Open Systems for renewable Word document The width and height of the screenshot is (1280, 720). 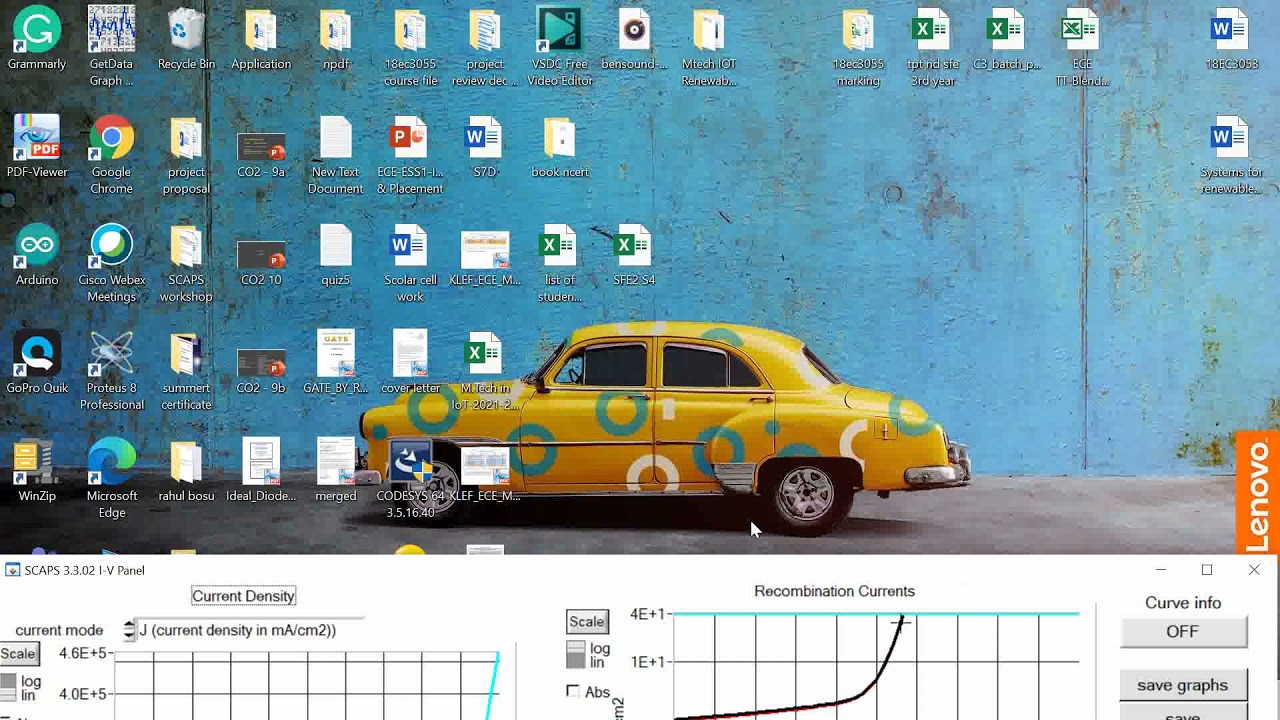tap(1231, 155)
